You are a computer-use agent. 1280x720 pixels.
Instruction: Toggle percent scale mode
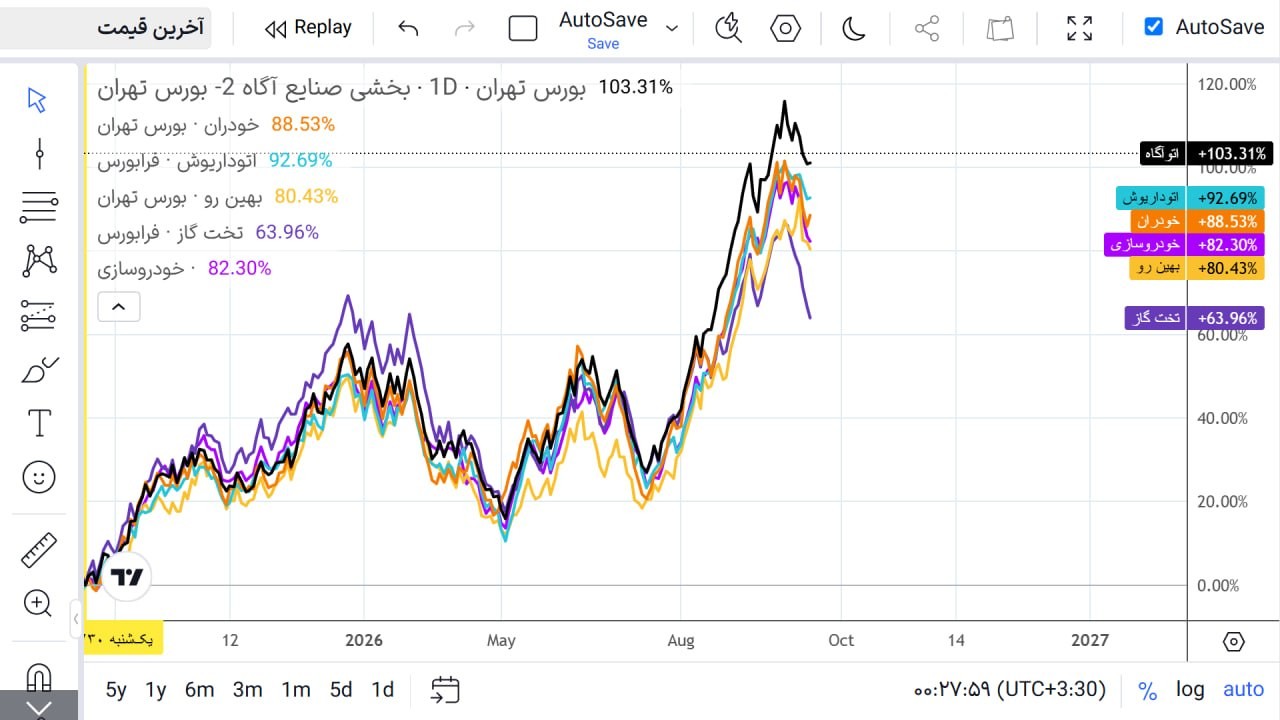1147,690
